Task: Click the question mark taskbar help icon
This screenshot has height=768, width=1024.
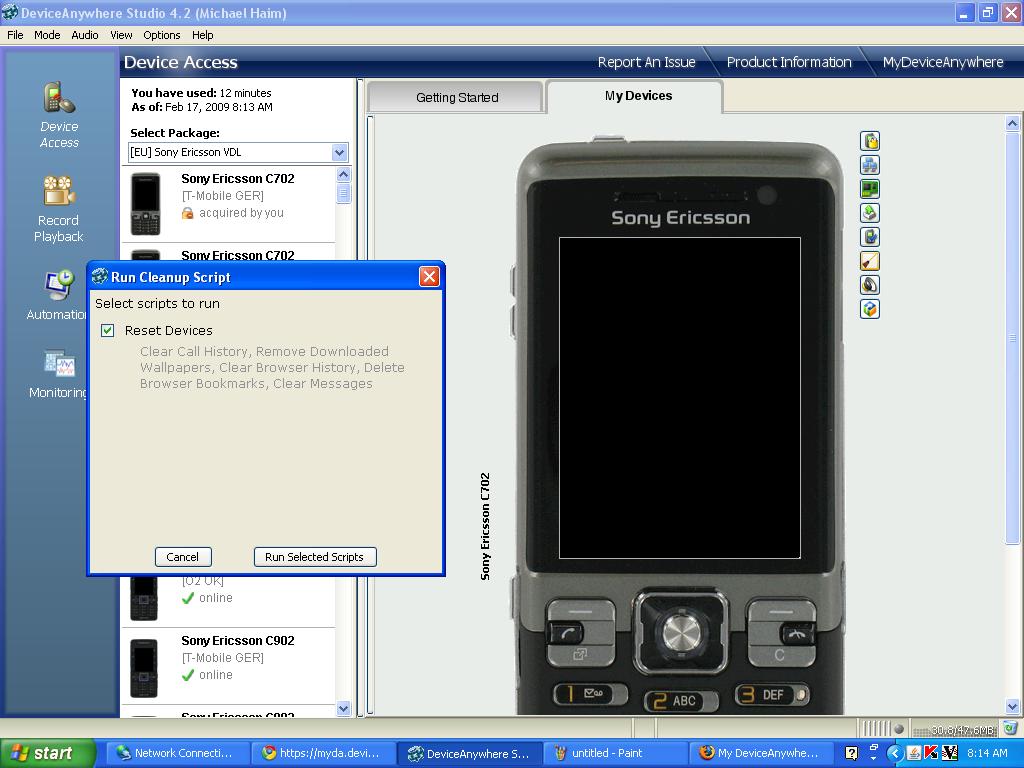Action: pyautogui.click(x=851, y=753)
